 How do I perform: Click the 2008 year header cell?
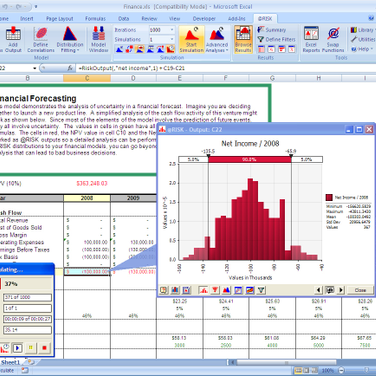[x=87, y=198]
